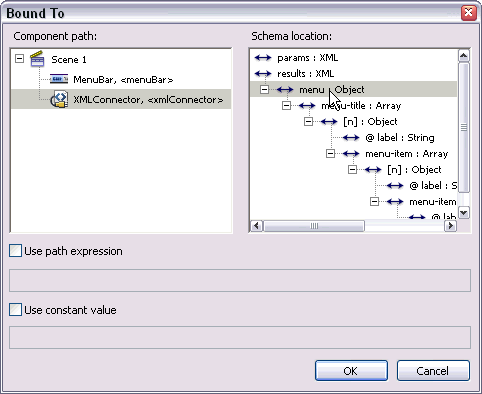The image size is (482, 394).
Task: Confirm the binding with OK
Action: 351,370
